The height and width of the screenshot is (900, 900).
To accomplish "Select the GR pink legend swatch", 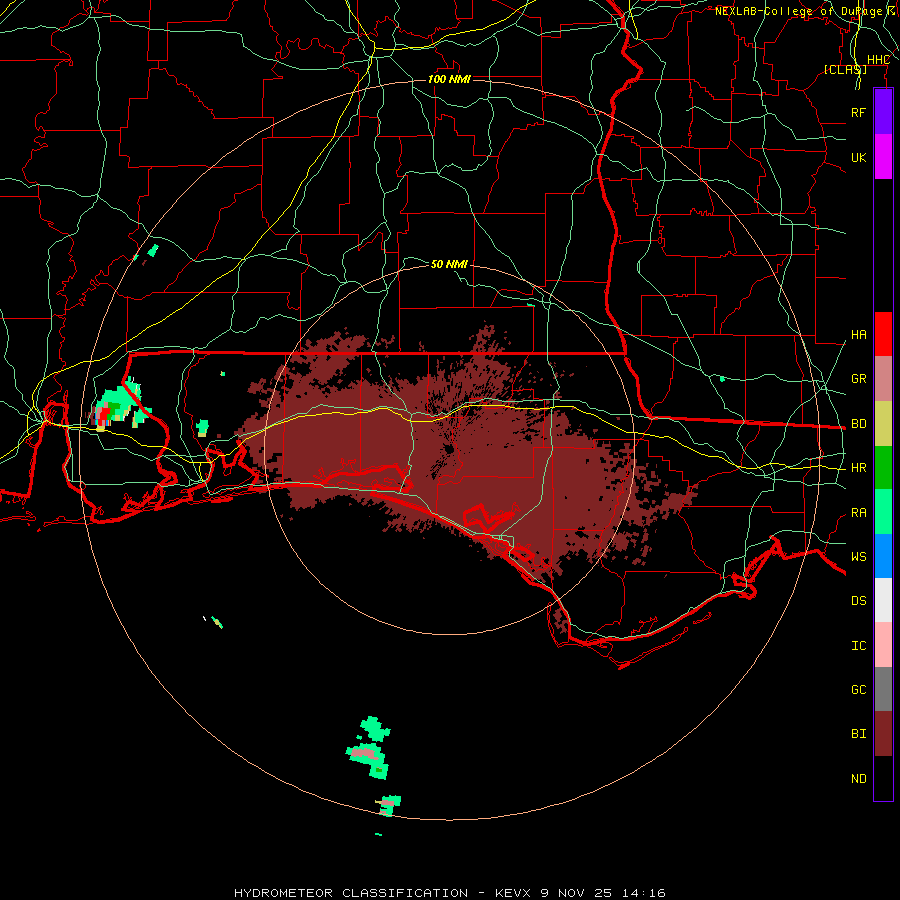I will click(x=883, y=378).
